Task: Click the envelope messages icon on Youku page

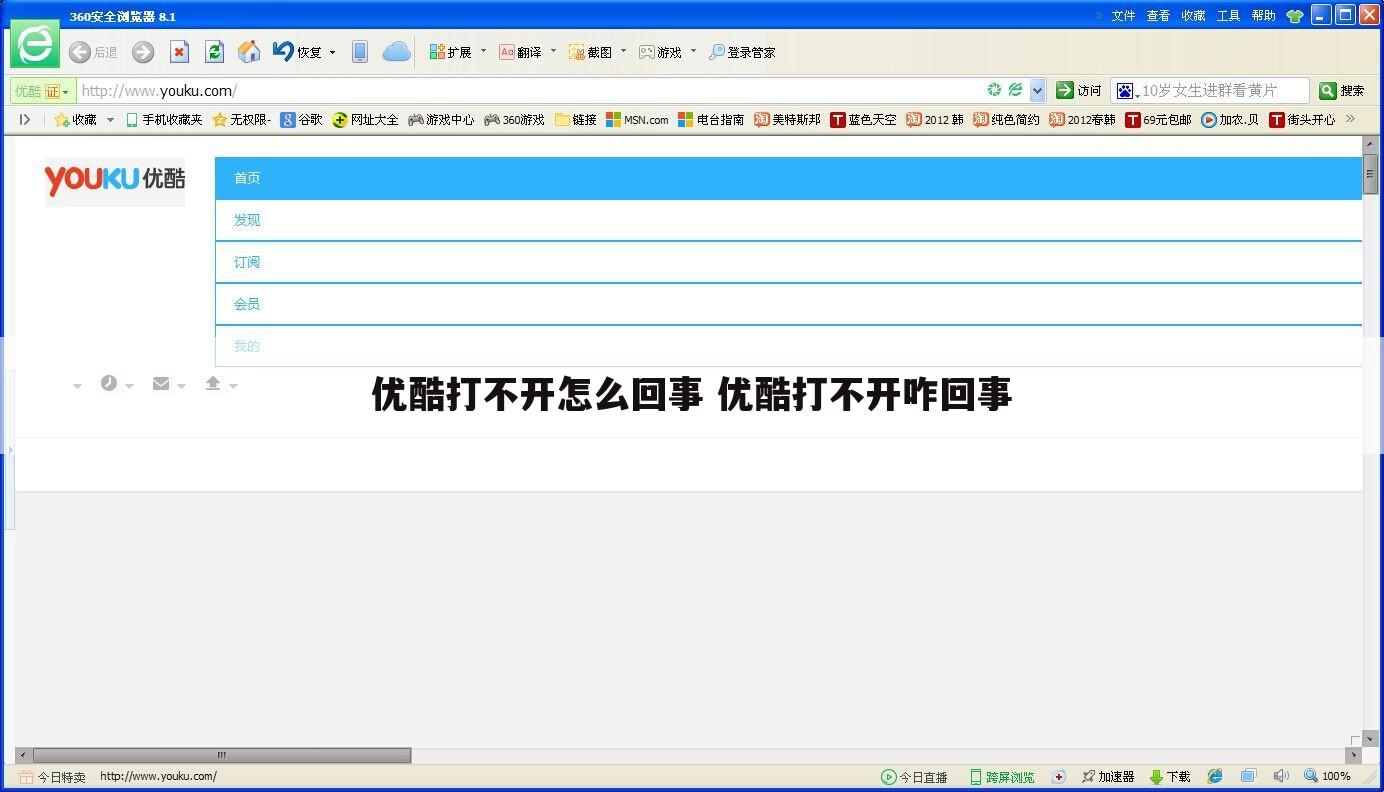Action: tap(161, 383)
